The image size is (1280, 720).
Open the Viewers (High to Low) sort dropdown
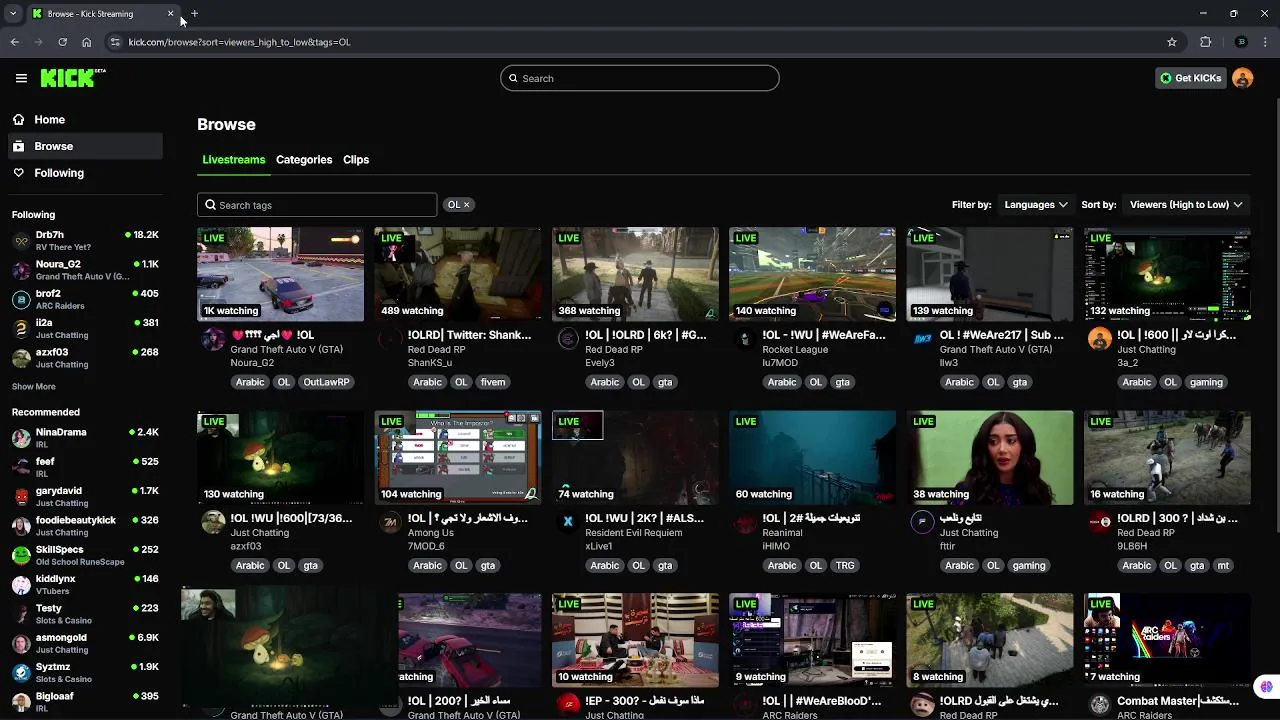click(1186, 205)
